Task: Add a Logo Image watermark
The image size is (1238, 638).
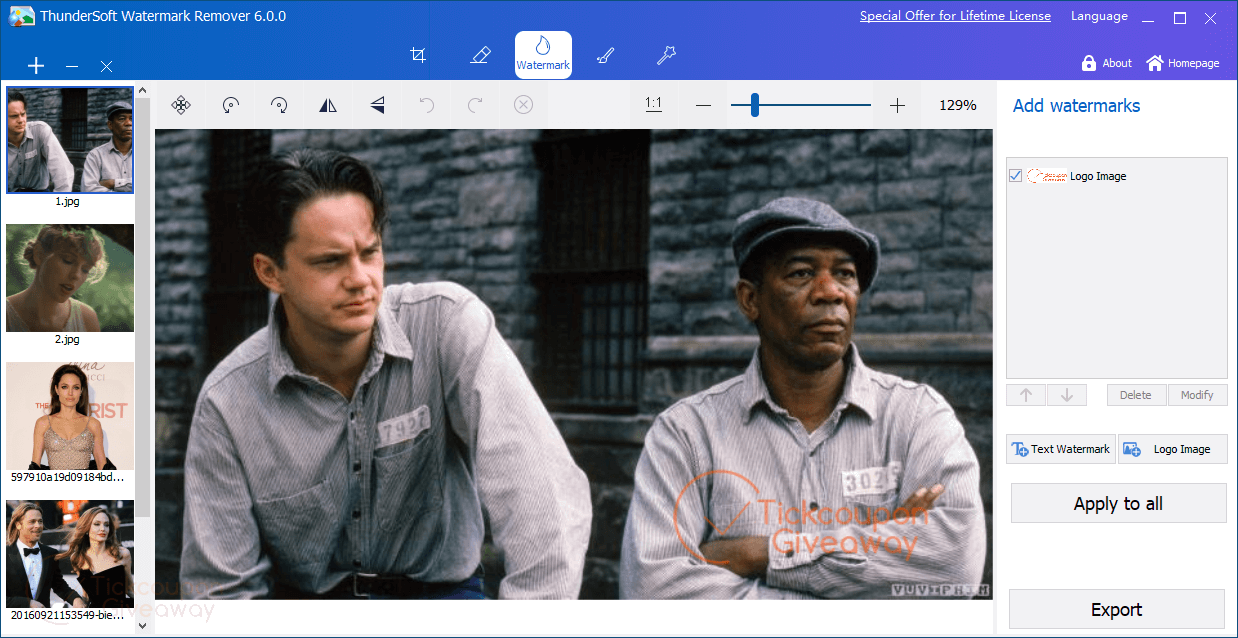Action: click(x=1172, y=449)
